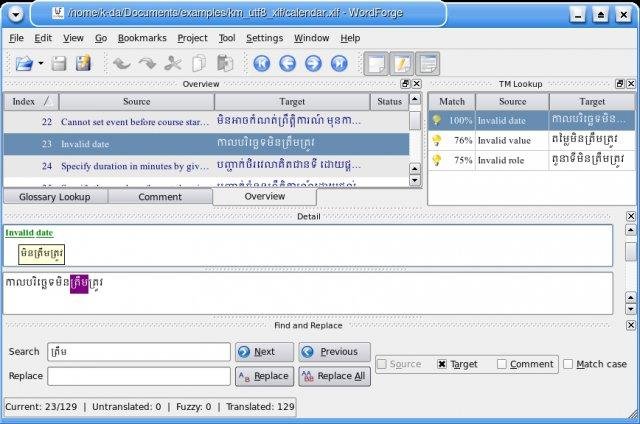Image resolution: width=640 pixels, height=424 pixels.
Task: Open the Bookmarks menu
Action: [x=142, y=38]
